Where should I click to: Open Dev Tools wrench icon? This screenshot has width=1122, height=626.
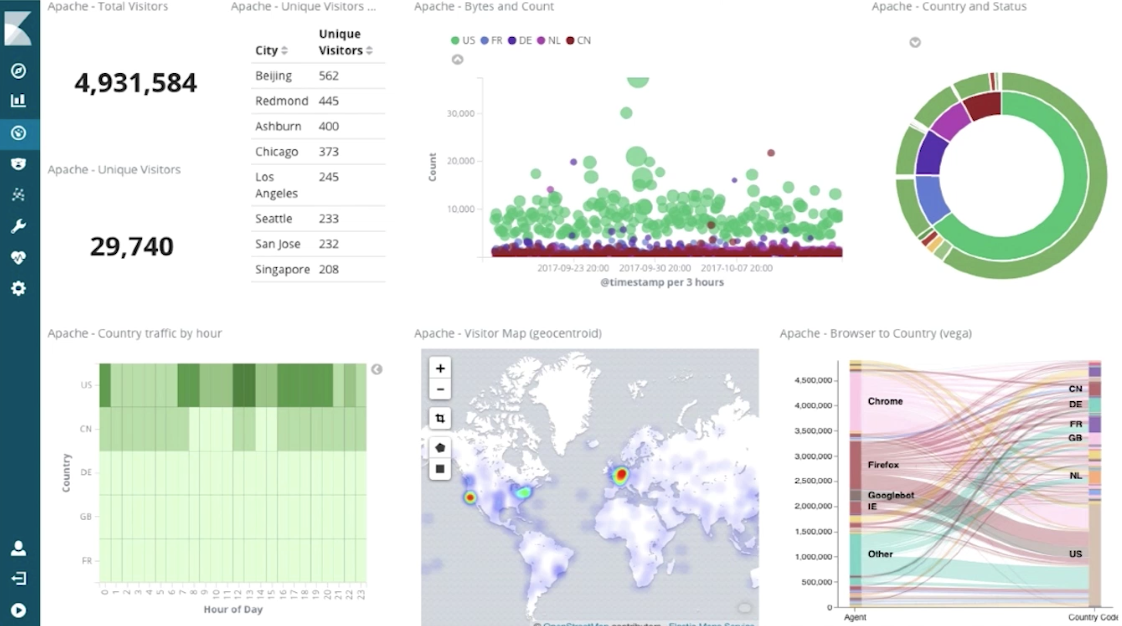click(19, 226)
